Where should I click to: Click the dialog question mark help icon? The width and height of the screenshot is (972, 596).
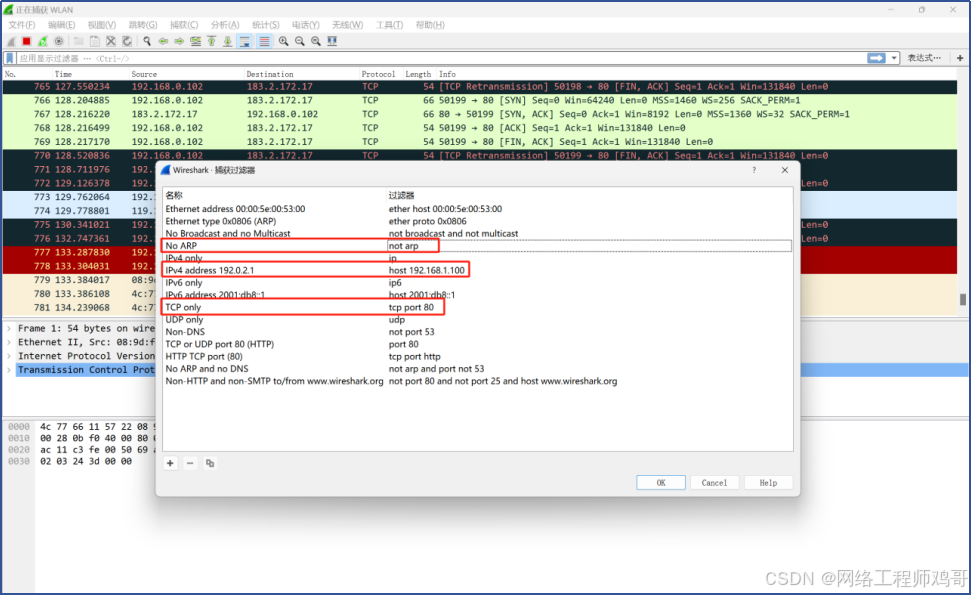754,170
